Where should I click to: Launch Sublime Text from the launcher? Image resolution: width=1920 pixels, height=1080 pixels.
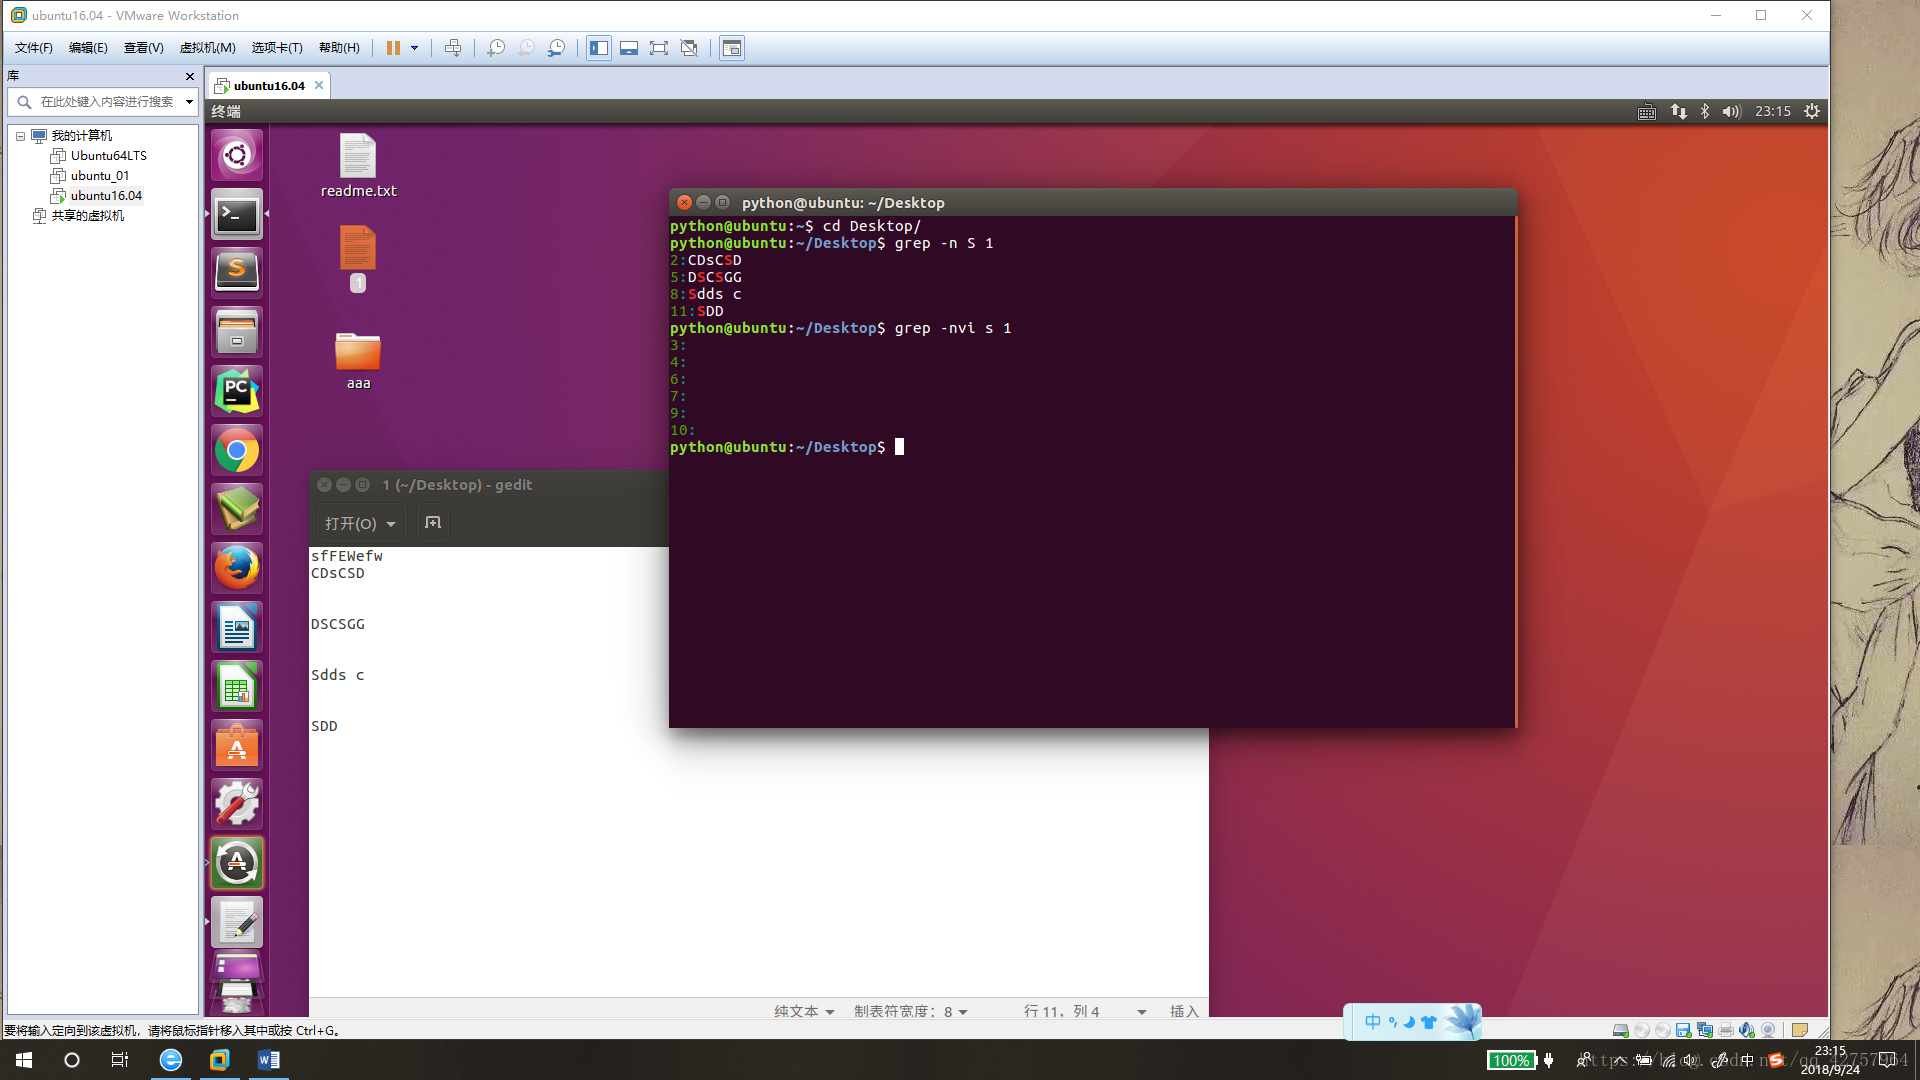(x=237, y=272)
